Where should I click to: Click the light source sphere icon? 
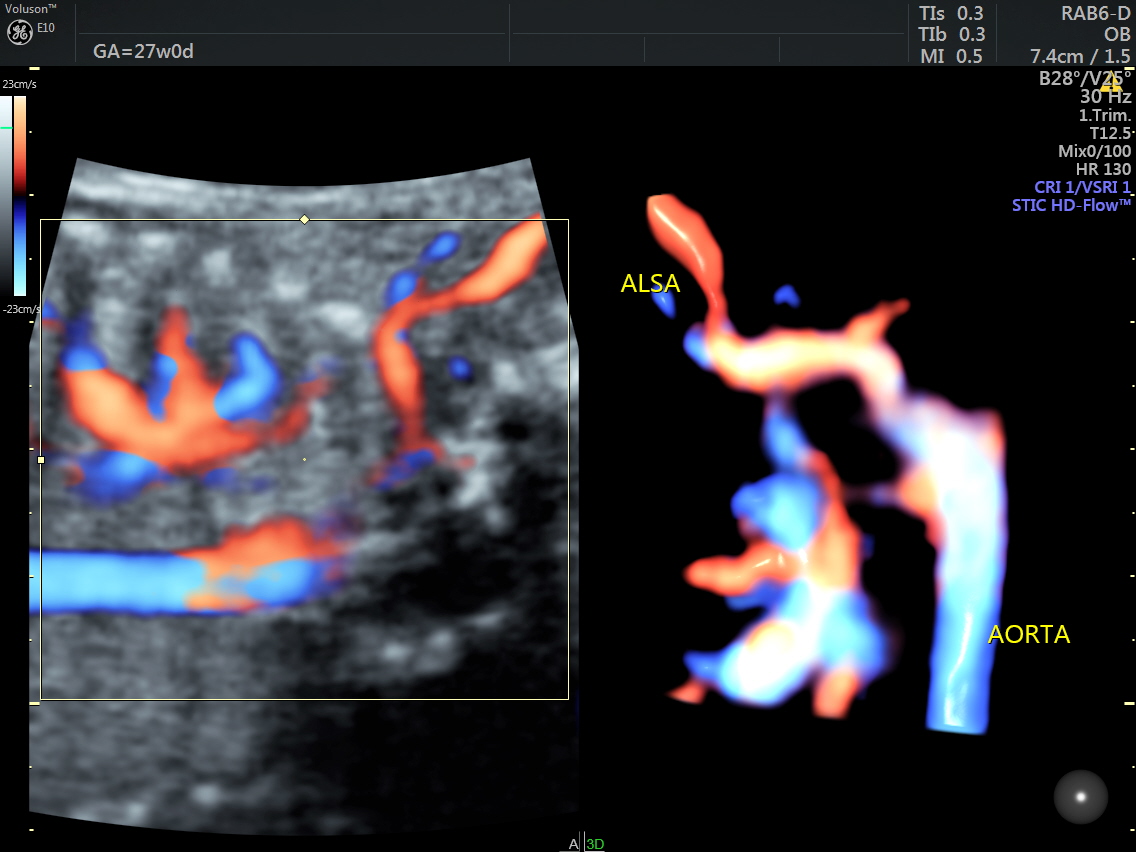[1080, 797]
